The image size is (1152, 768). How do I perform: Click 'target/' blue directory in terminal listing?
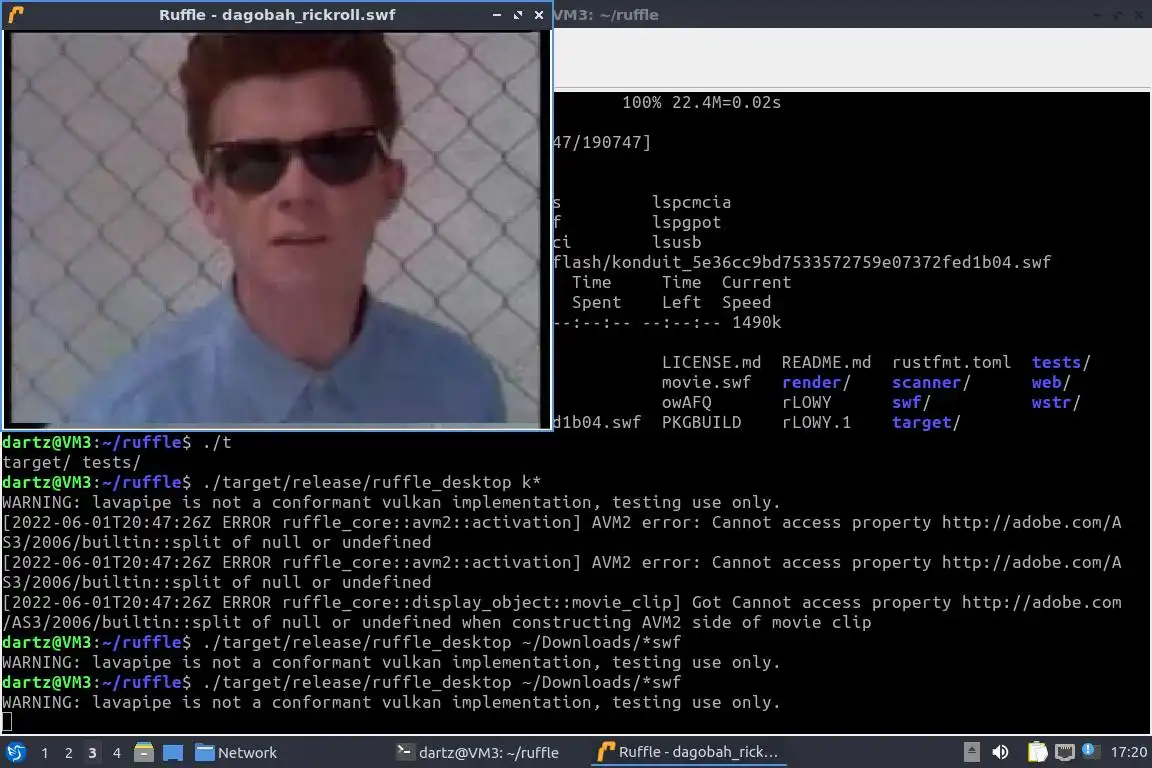pyautogui.click(x=926, y=423)
